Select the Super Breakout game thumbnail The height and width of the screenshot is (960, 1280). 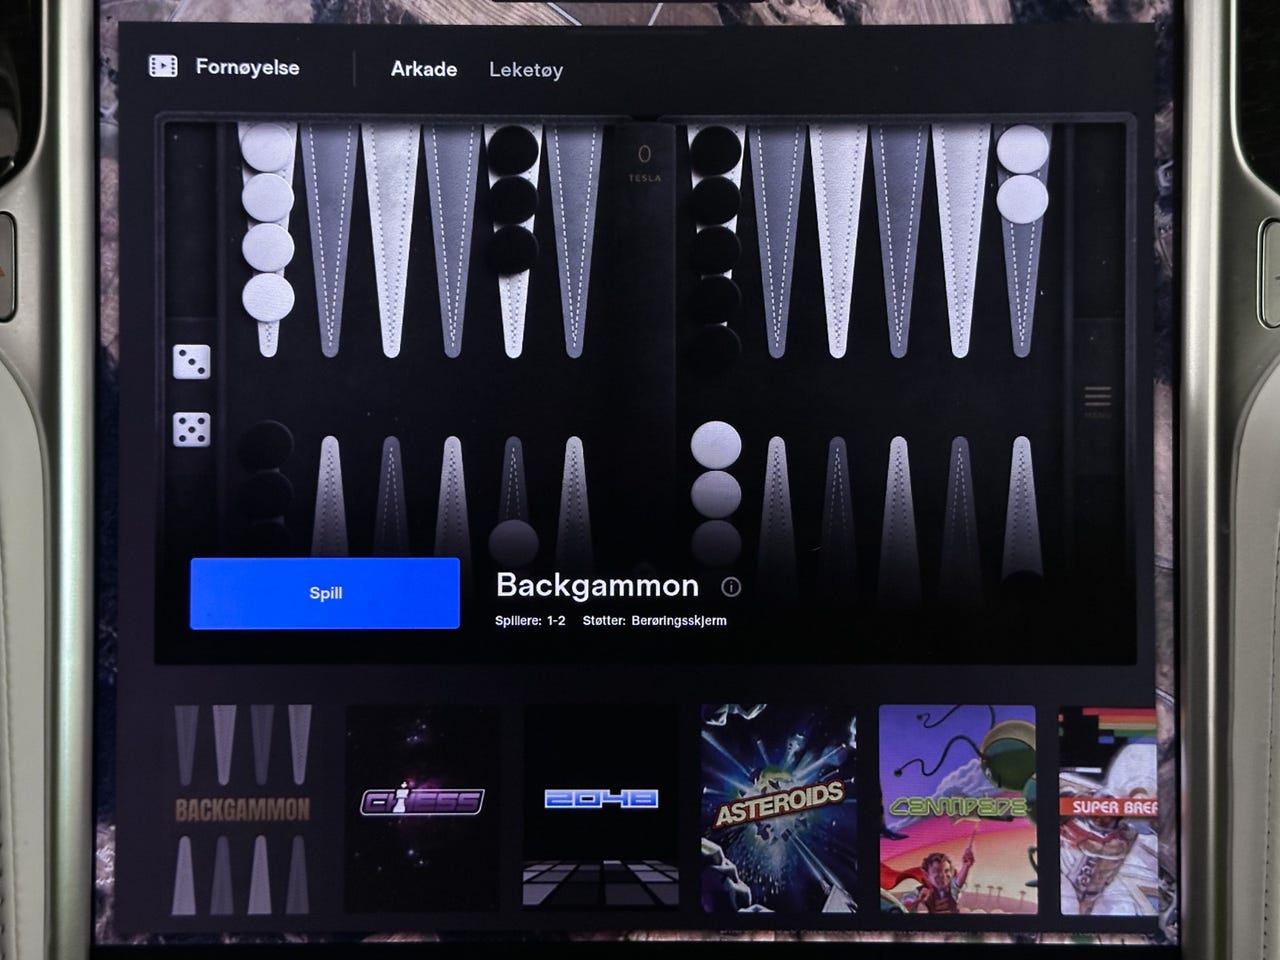tap(1107, 809)
